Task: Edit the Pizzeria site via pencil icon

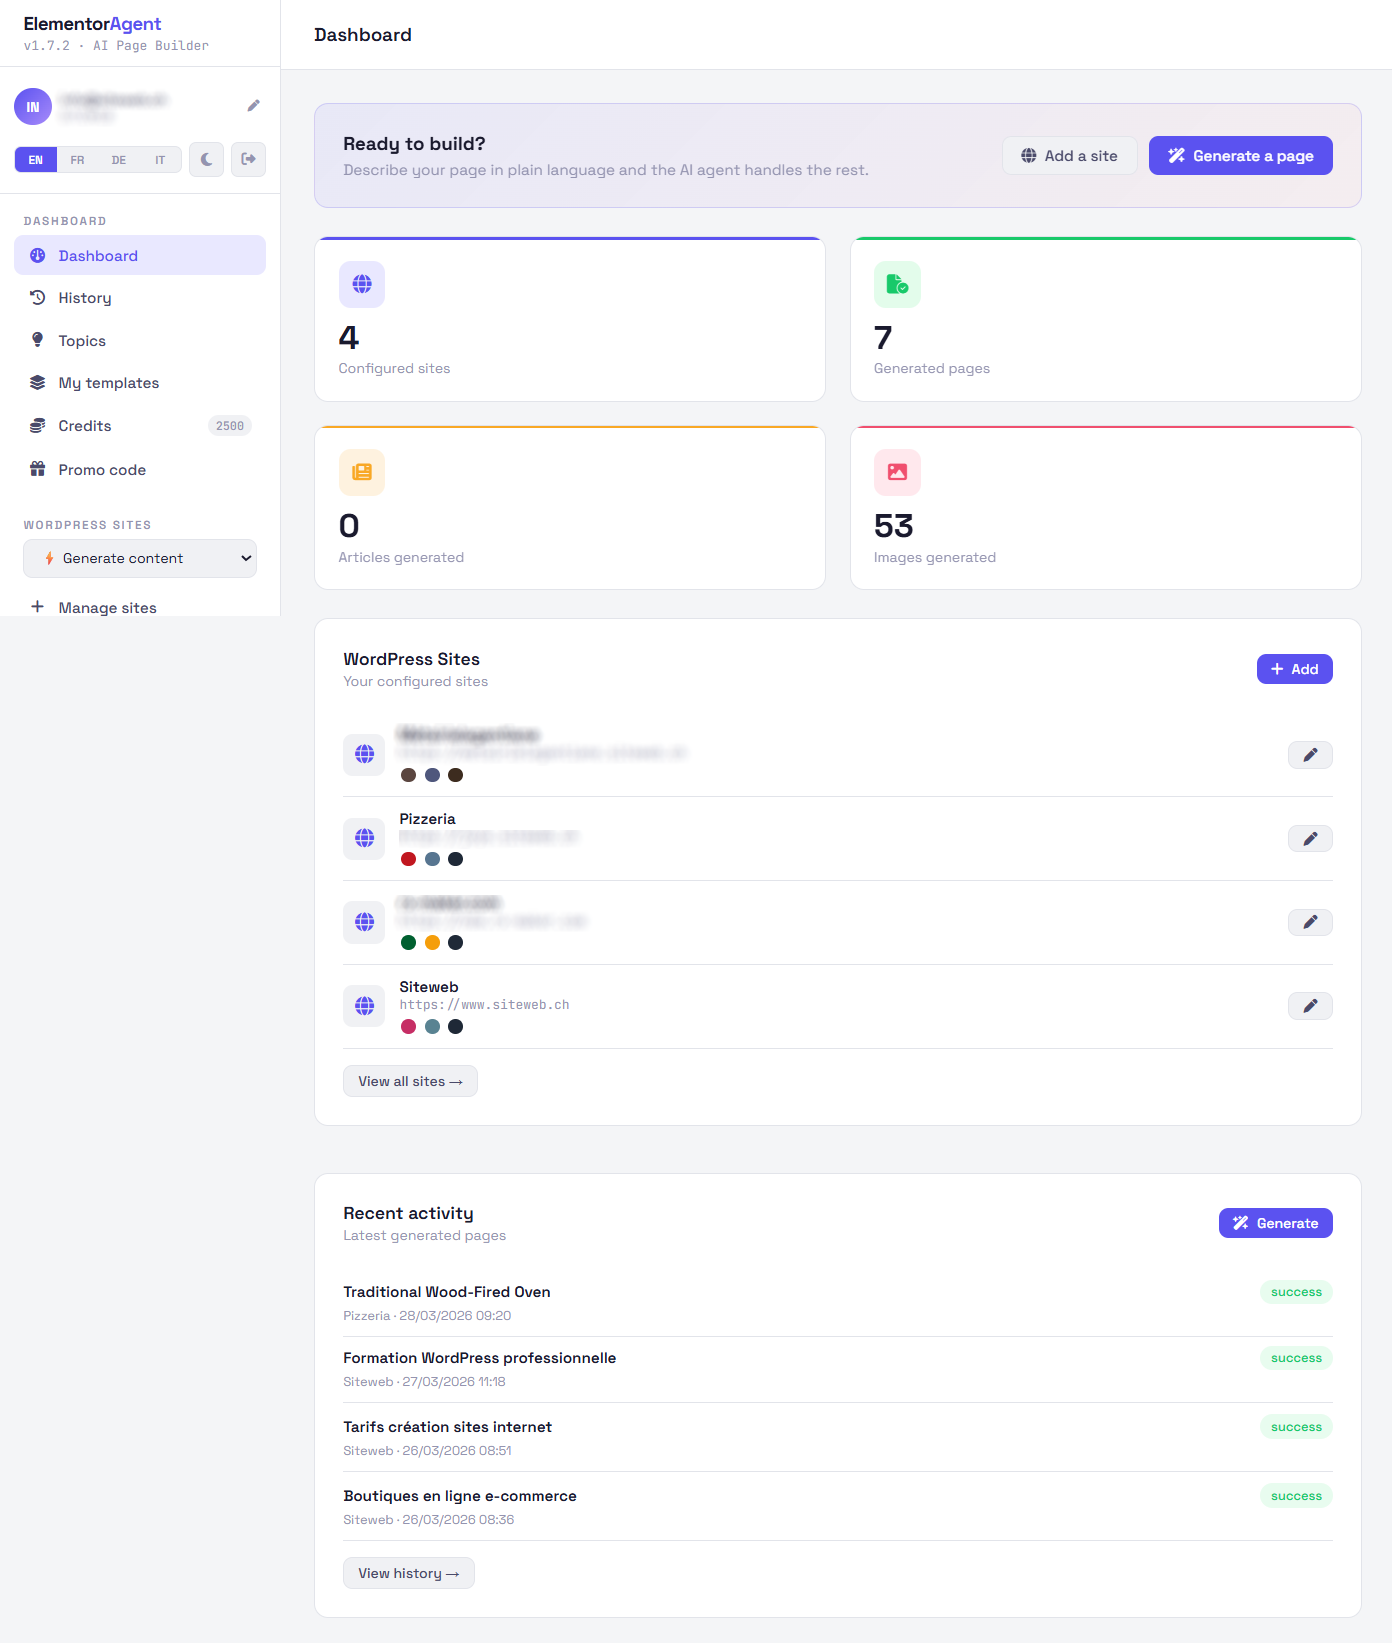Action: (x=1310, y=839)
